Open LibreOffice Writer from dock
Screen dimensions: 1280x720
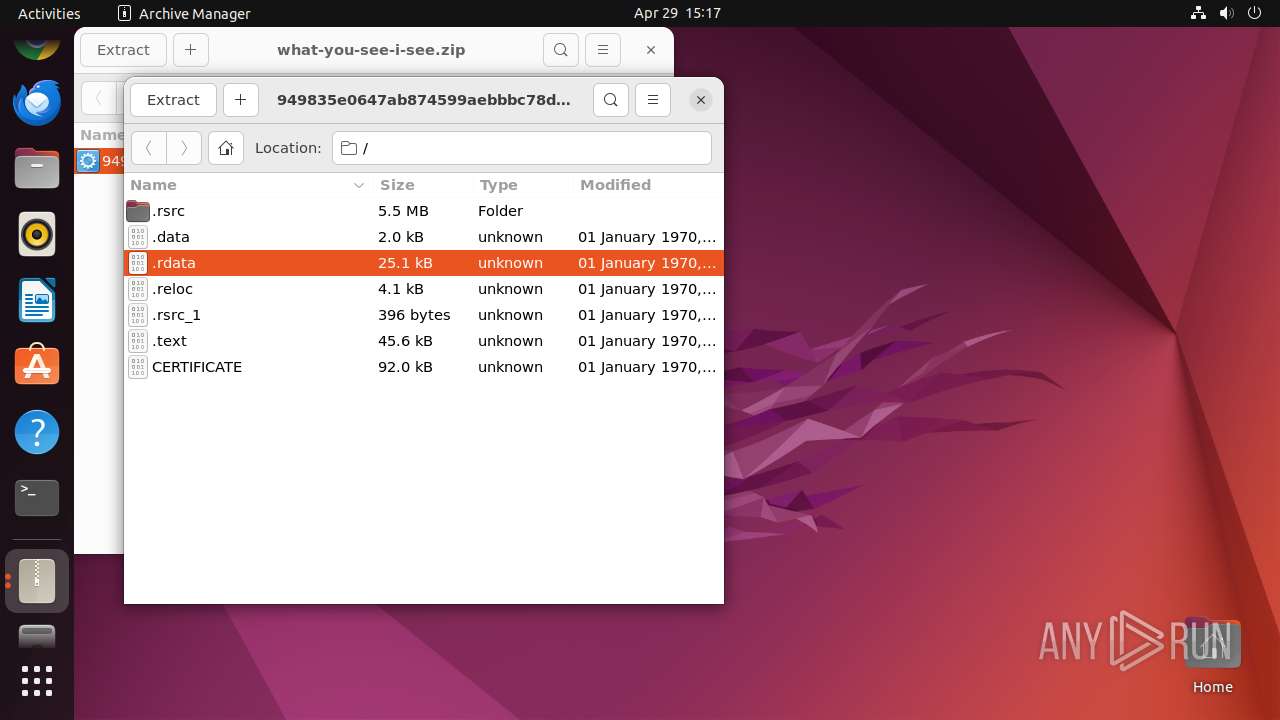pos(37,300)
